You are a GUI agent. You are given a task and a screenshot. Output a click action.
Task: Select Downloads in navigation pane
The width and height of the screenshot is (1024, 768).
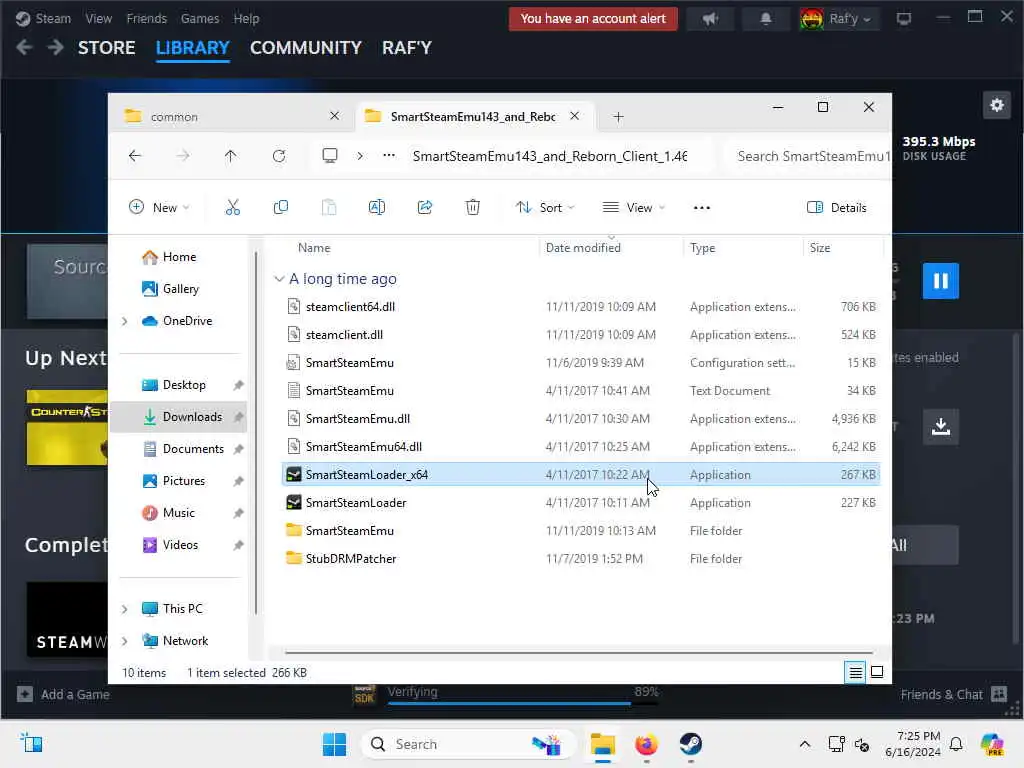178,417
